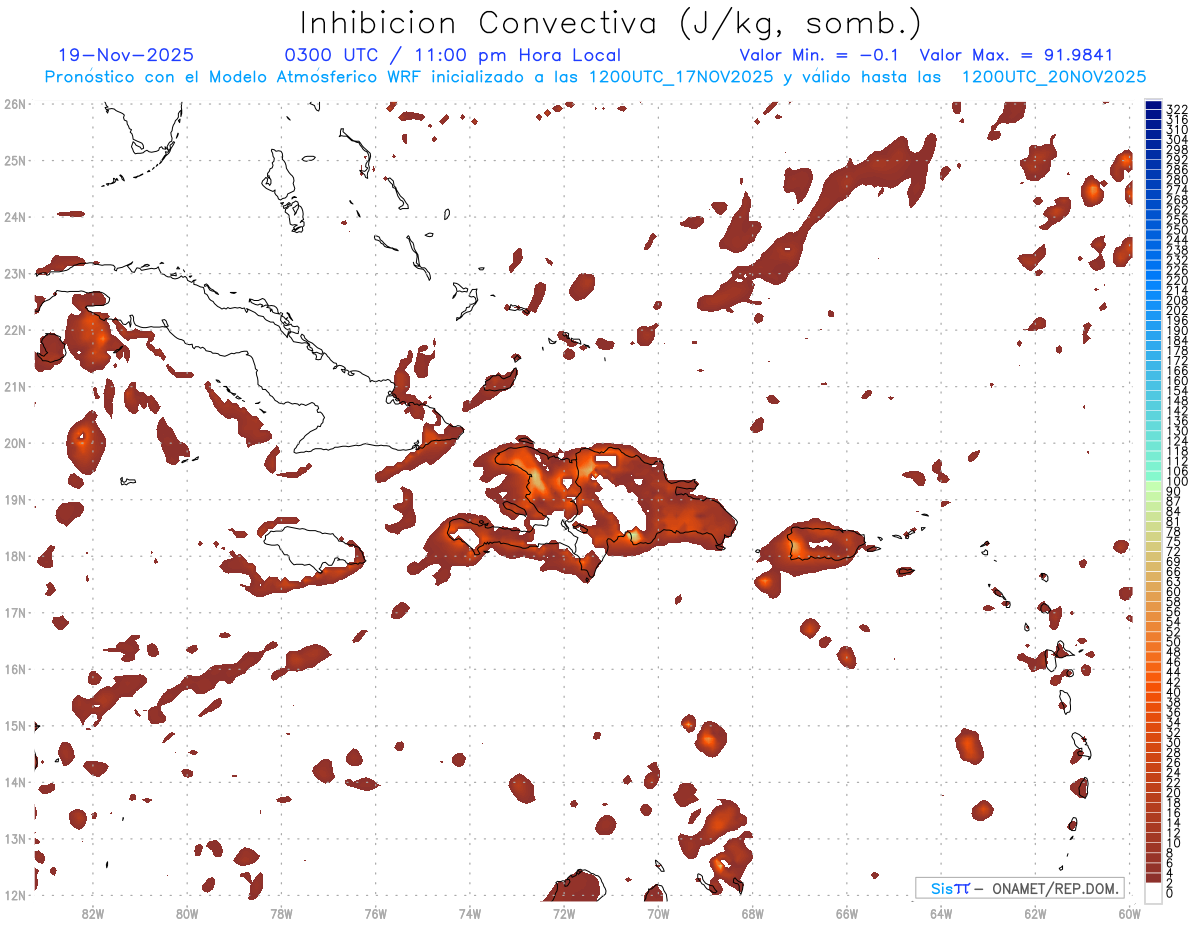Click the "80W" longitude label
This screenshot has height=927, width=1200.
click(187, 912)
